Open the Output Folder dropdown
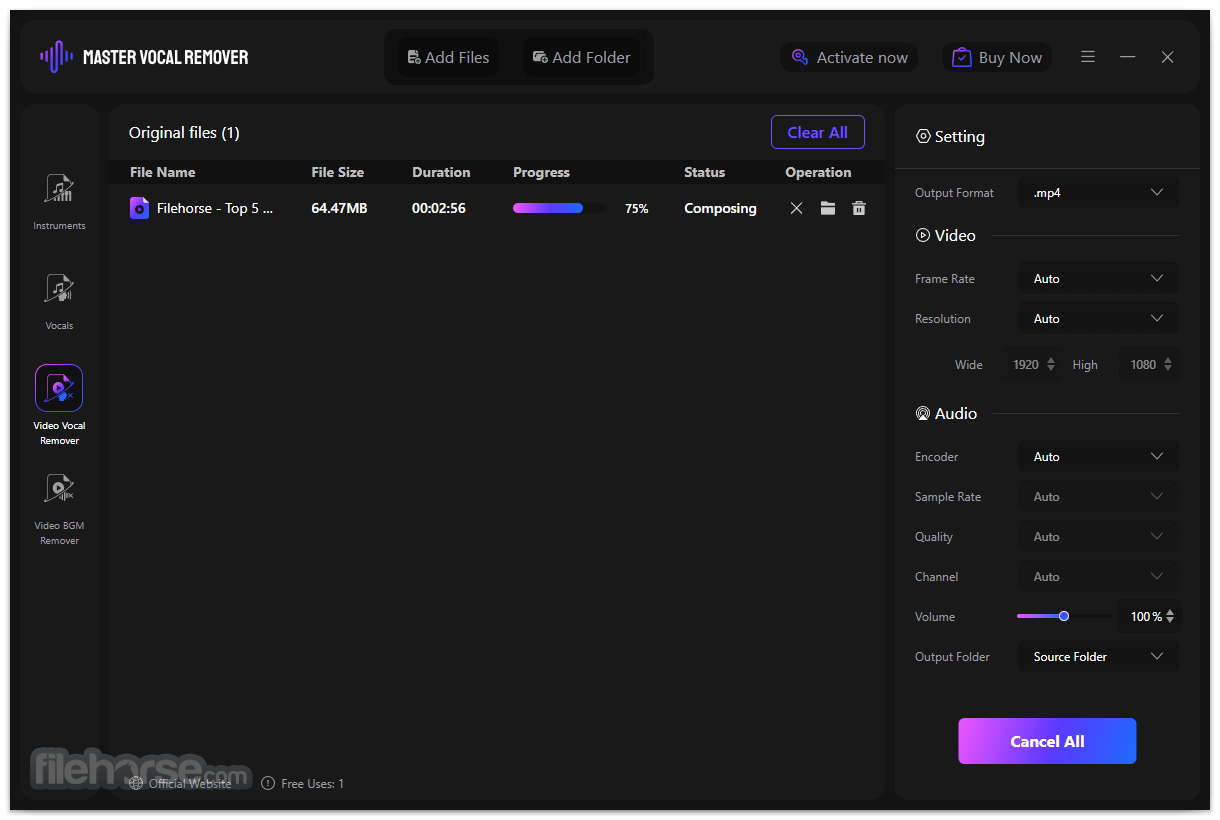Viewport: 1220px width, 820px height. [1098, 656]
